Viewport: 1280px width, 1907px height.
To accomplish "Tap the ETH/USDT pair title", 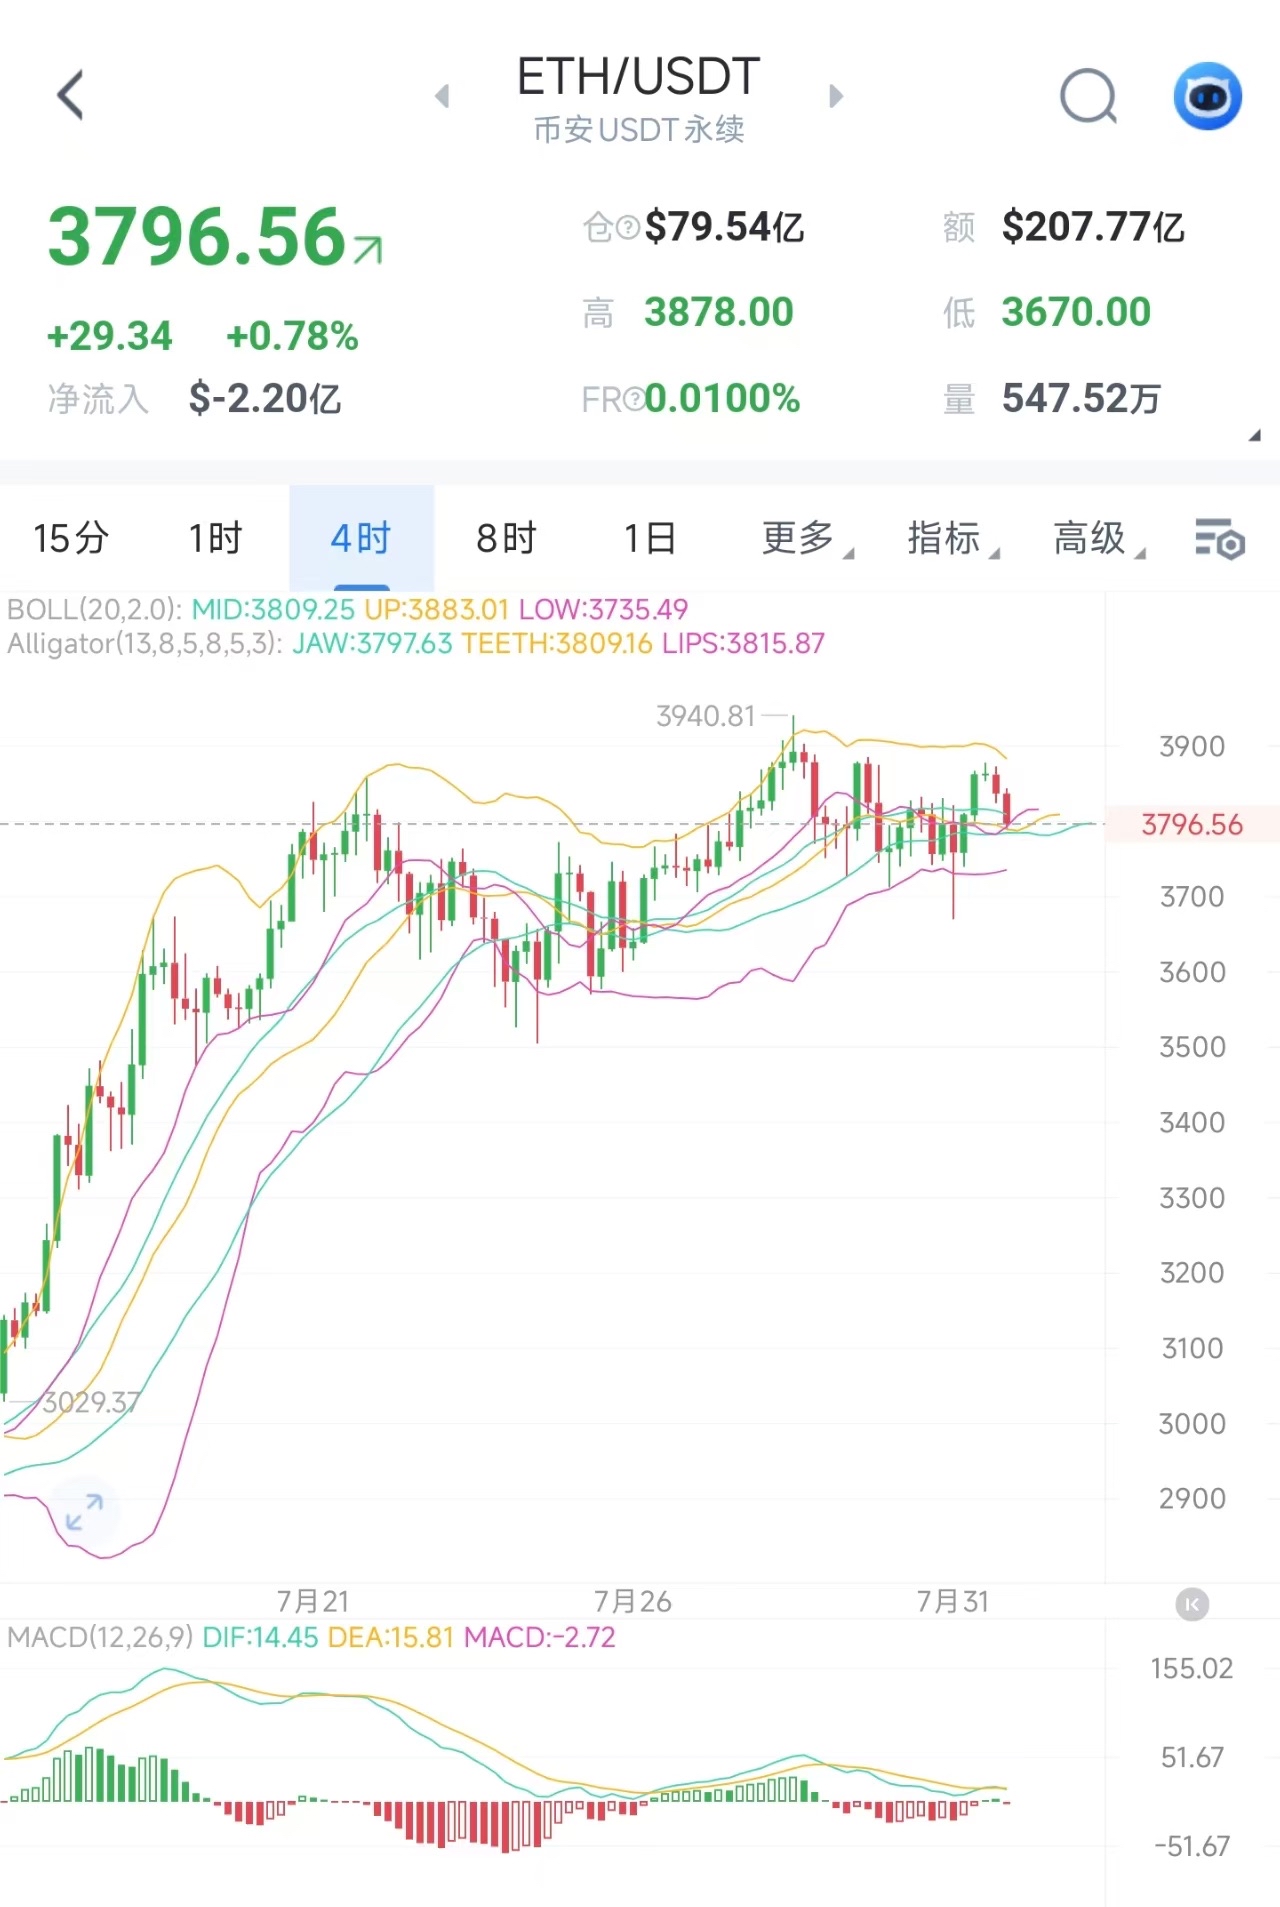I will click(638, 77).
